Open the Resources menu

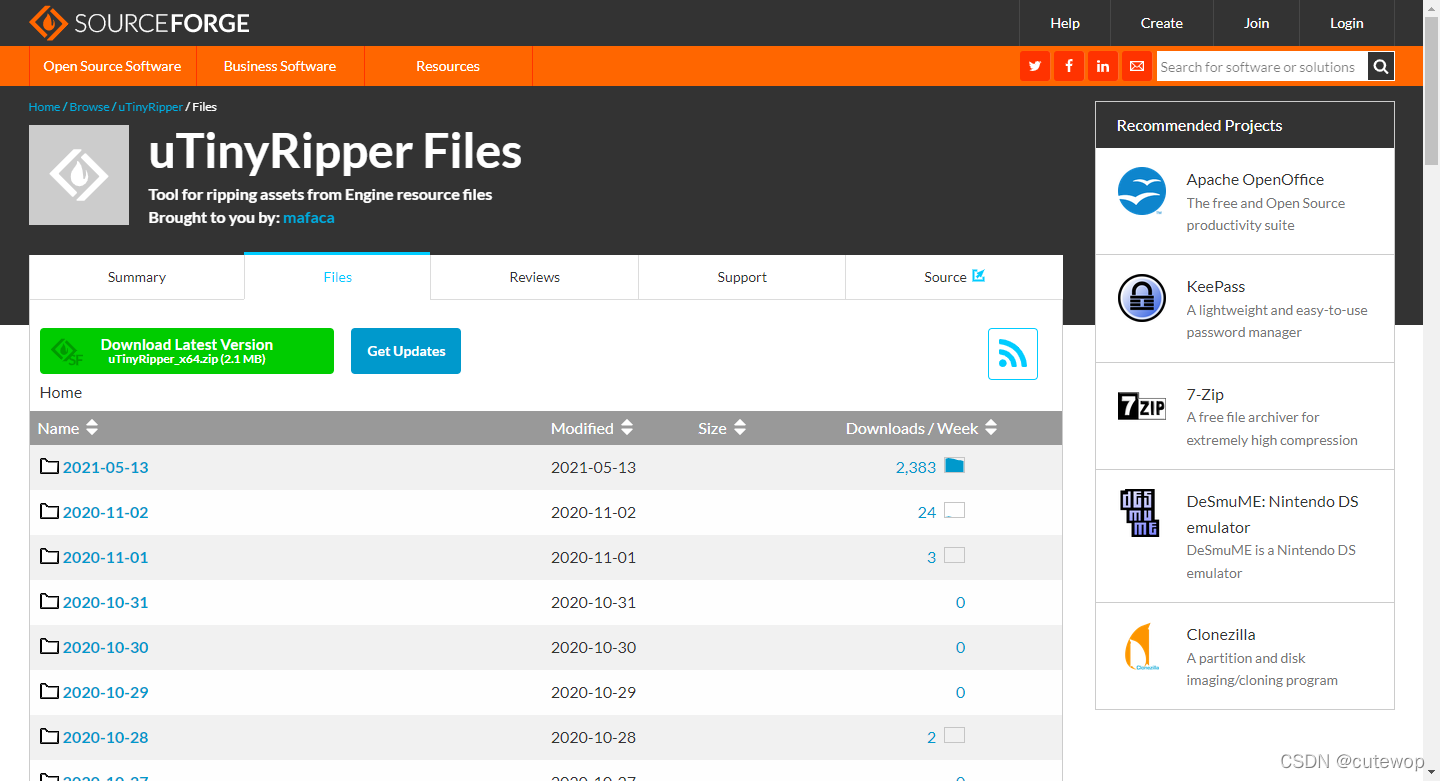(x=448, y=66)
